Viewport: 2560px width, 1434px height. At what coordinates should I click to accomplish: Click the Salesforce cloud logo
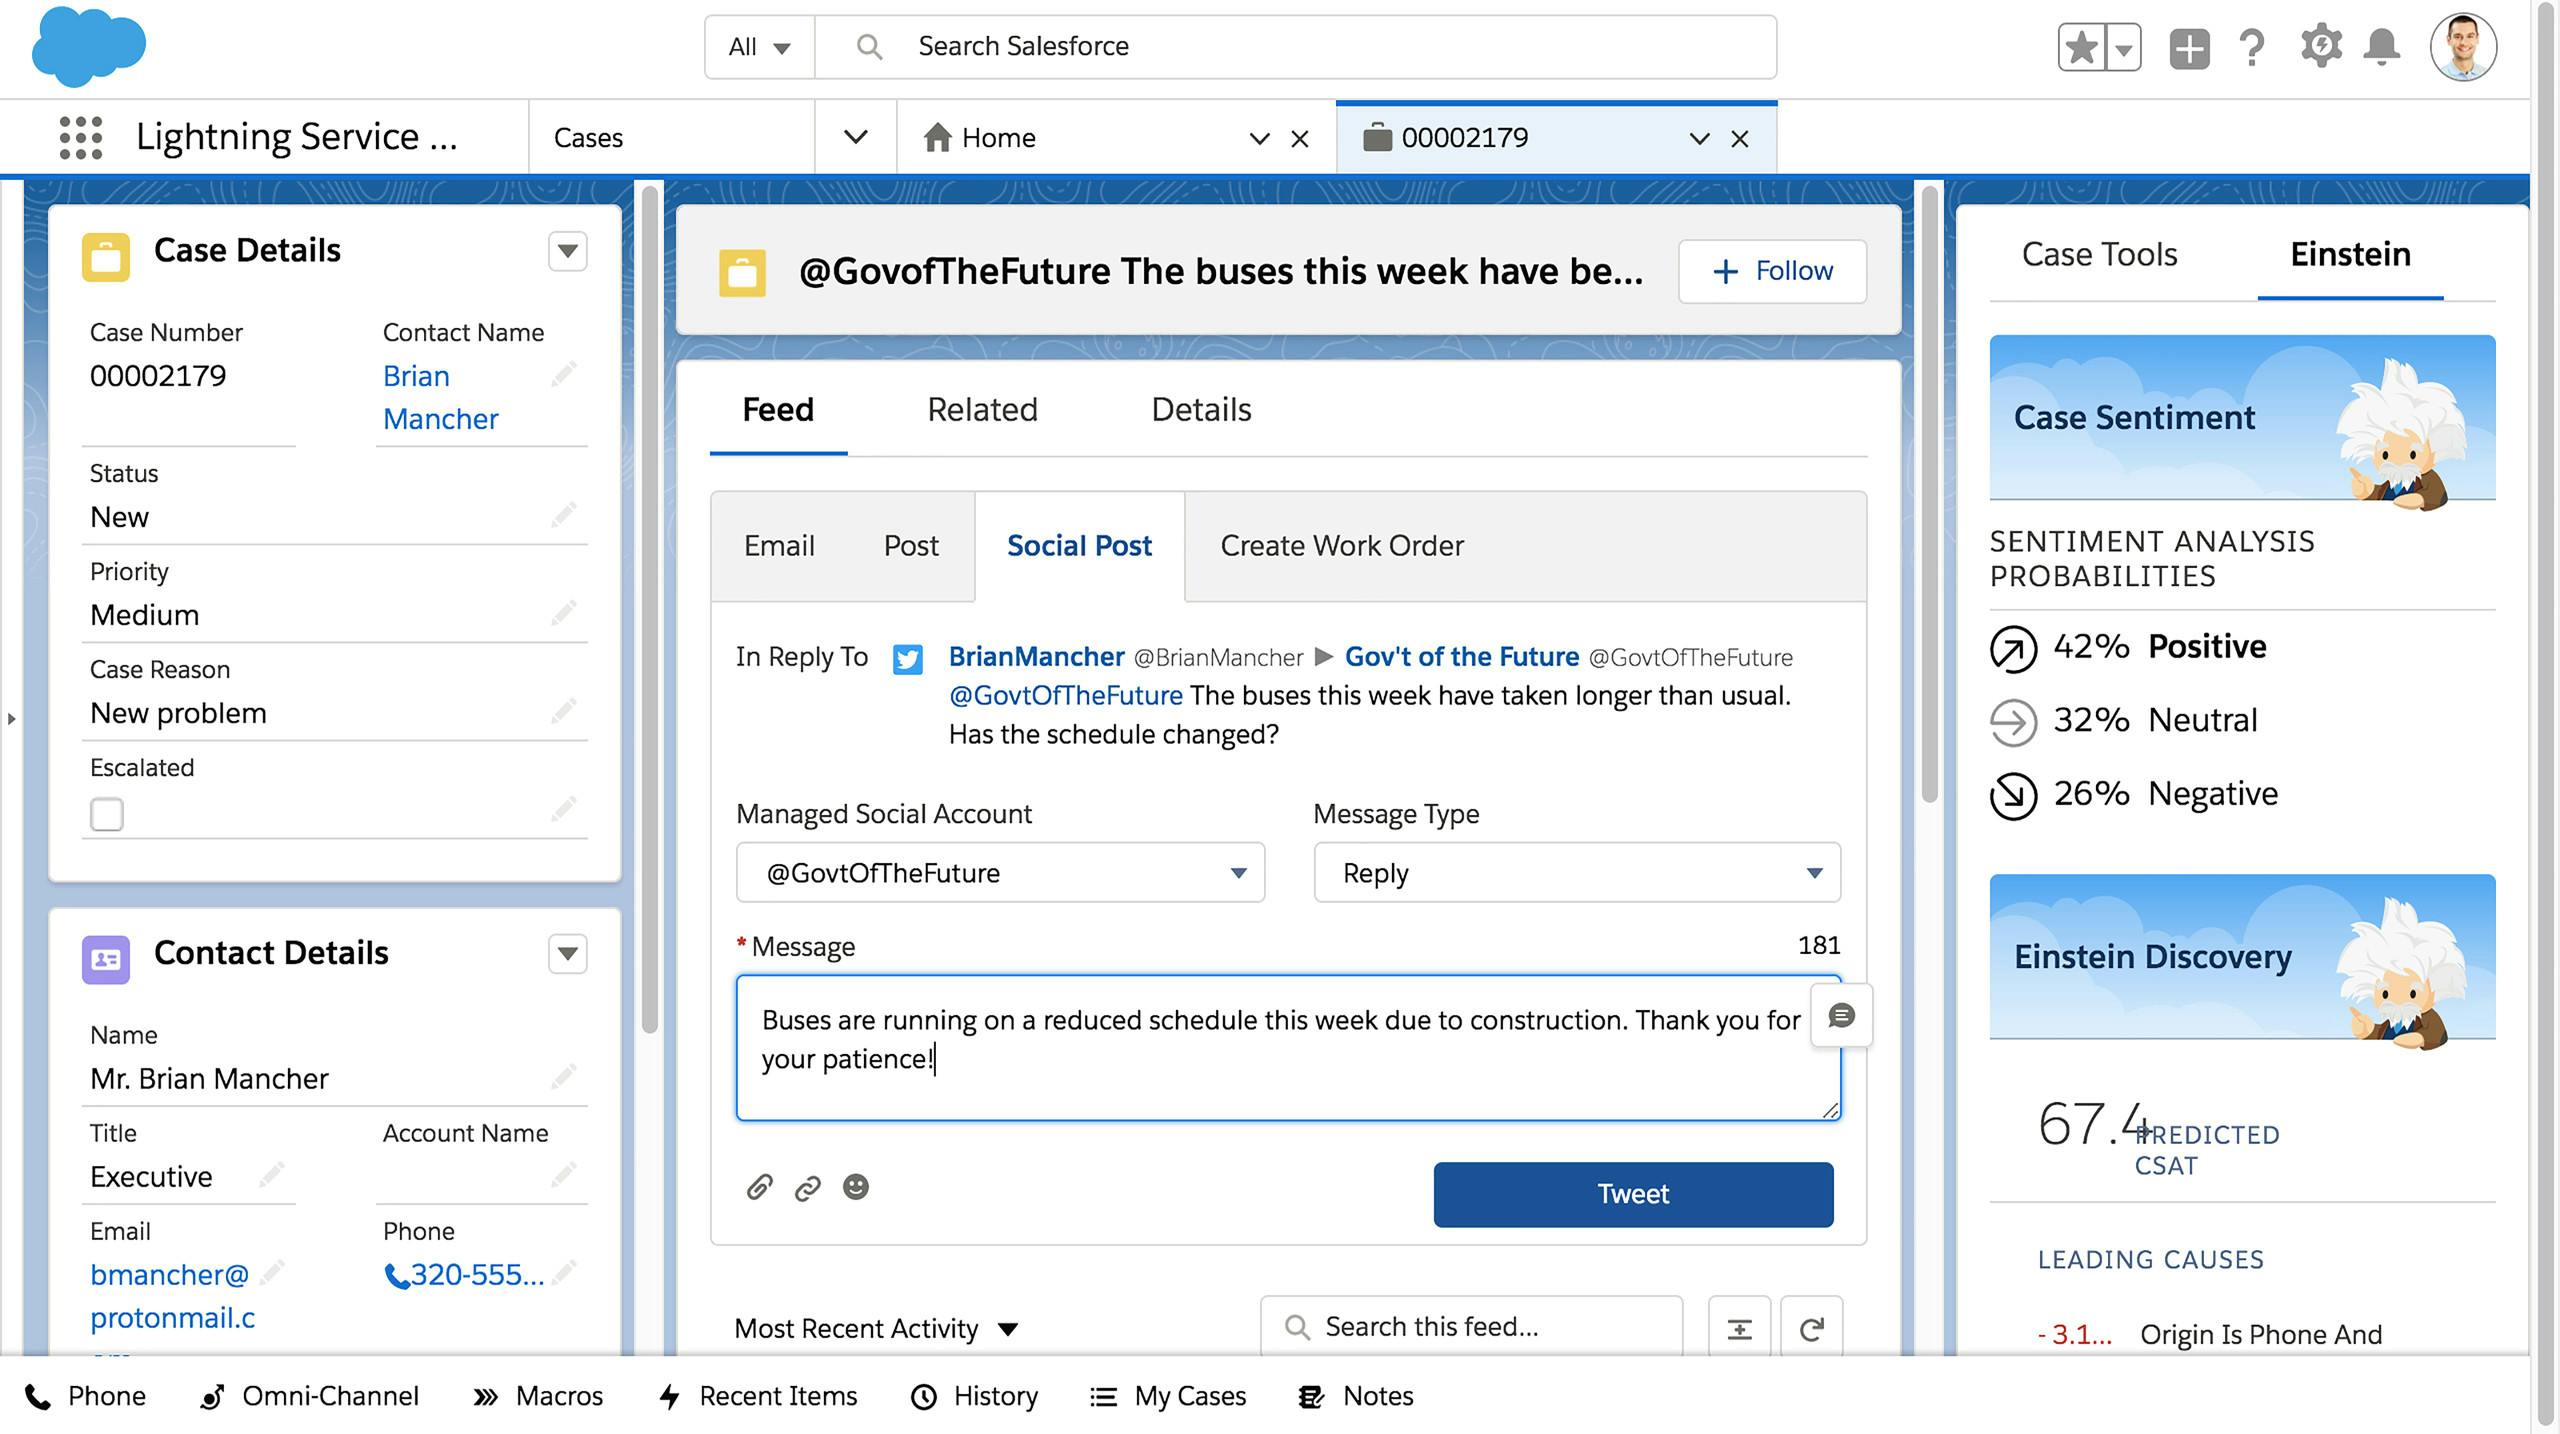(x=89, y=46)
